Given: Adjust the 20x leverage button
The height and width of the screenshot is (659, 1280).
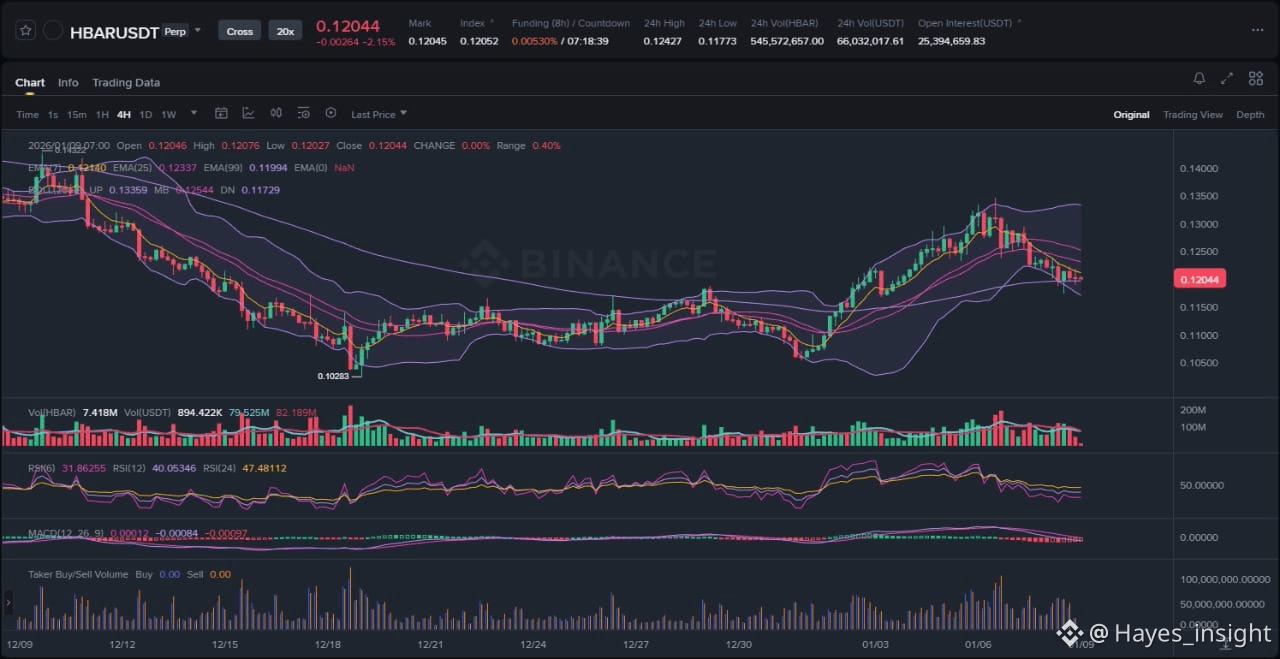Looking at the screenshot, I should pyautogui.click(x=285, y=31).
